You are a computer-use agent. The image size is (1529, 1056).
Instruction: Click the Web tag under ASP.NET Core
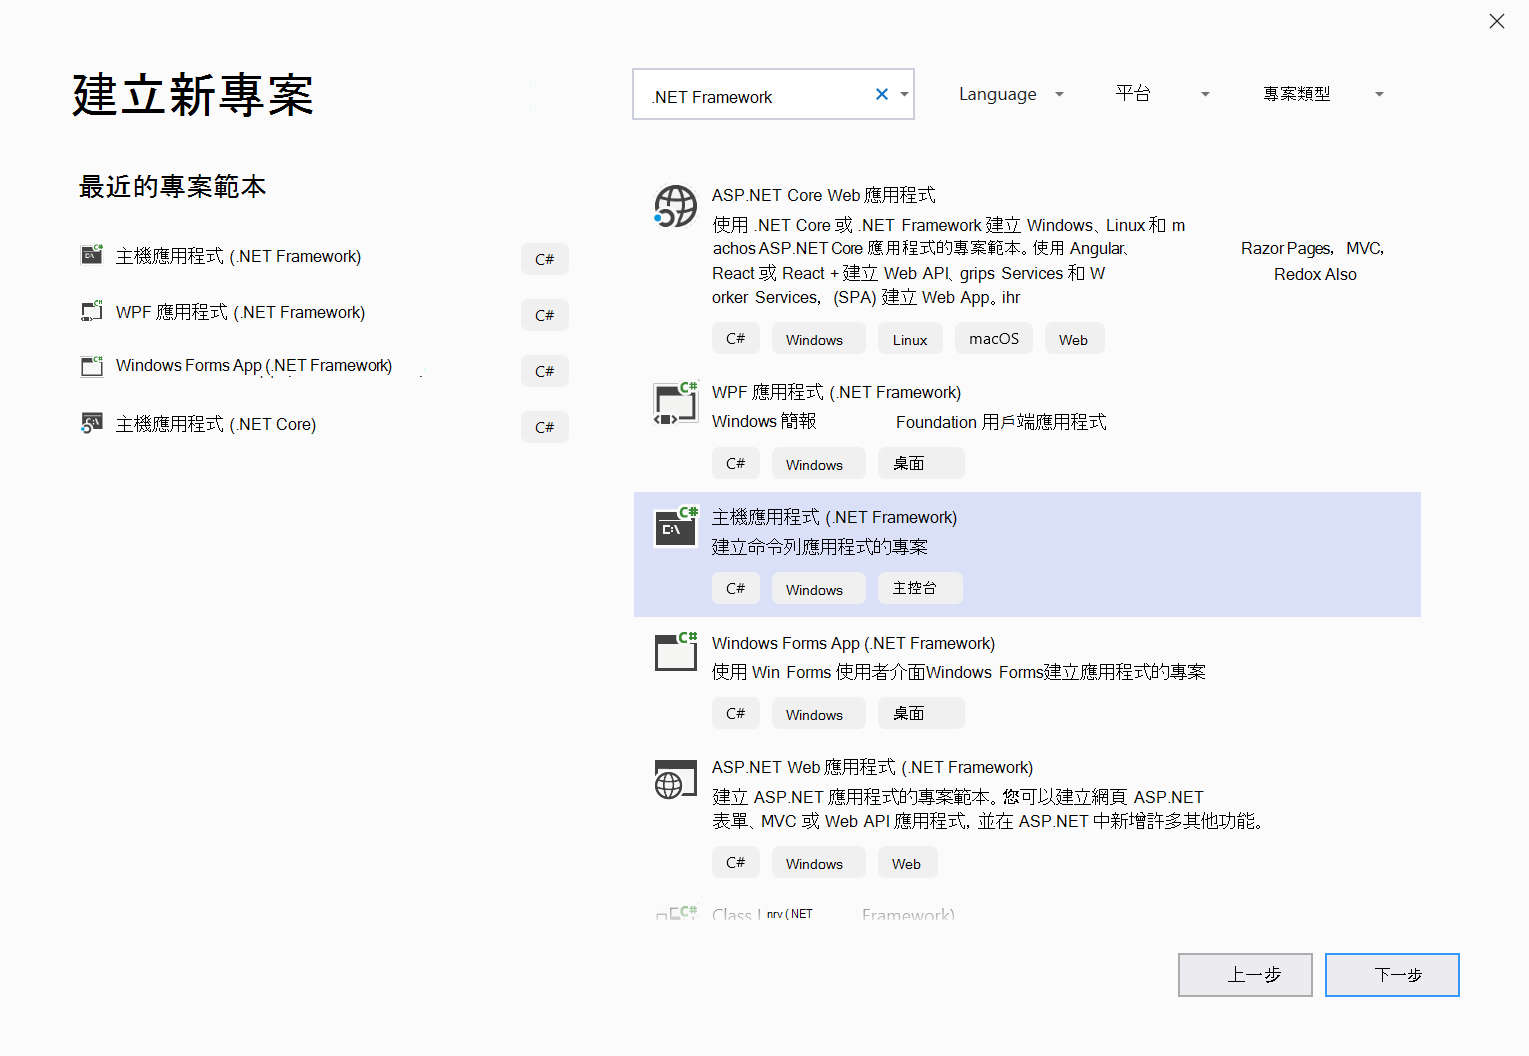click(x=1074, y=339)
